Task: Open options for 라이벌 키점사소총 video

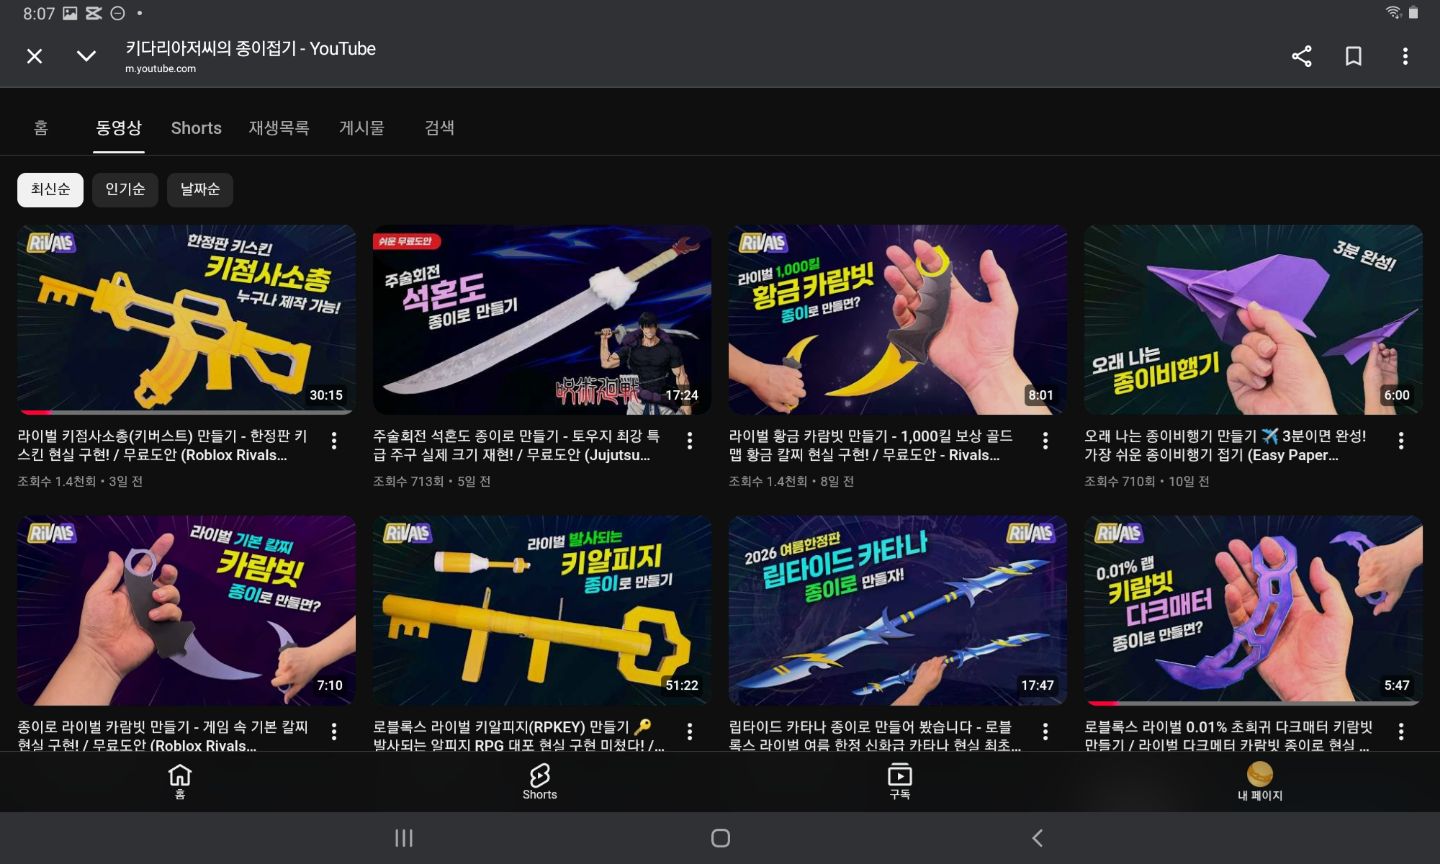Action: [334, 440]
